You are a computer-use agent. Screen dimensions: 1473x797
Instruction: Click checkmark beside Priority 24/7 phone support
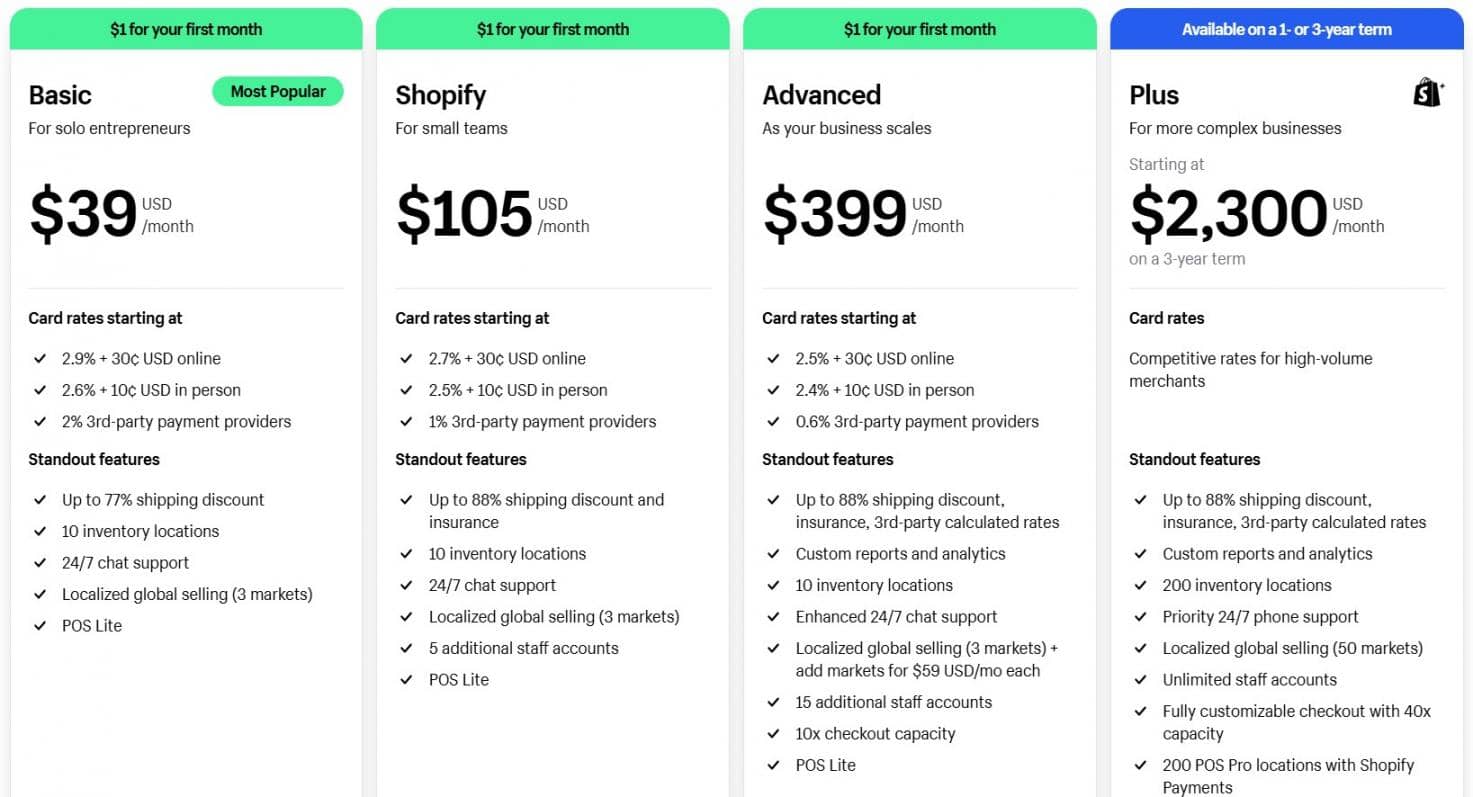1141,617
